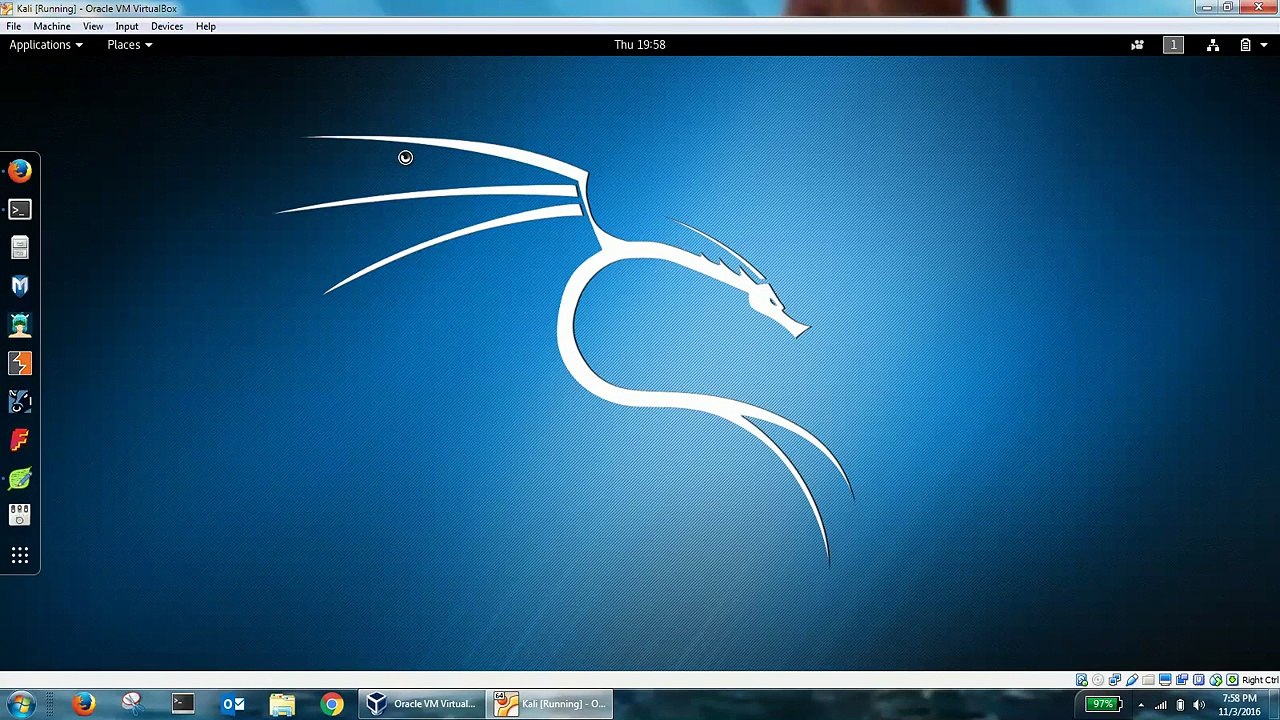Click the VirtualBox mouse integration indicator
This screenshot has height=720, width=1280.
click(1216, 680)
